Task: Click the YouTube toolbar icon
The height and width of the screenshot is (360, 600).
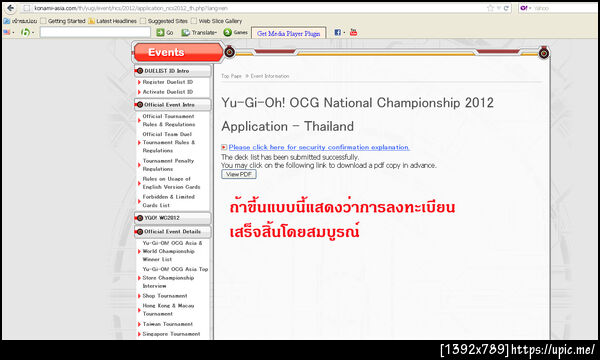Action: (354, 32)
